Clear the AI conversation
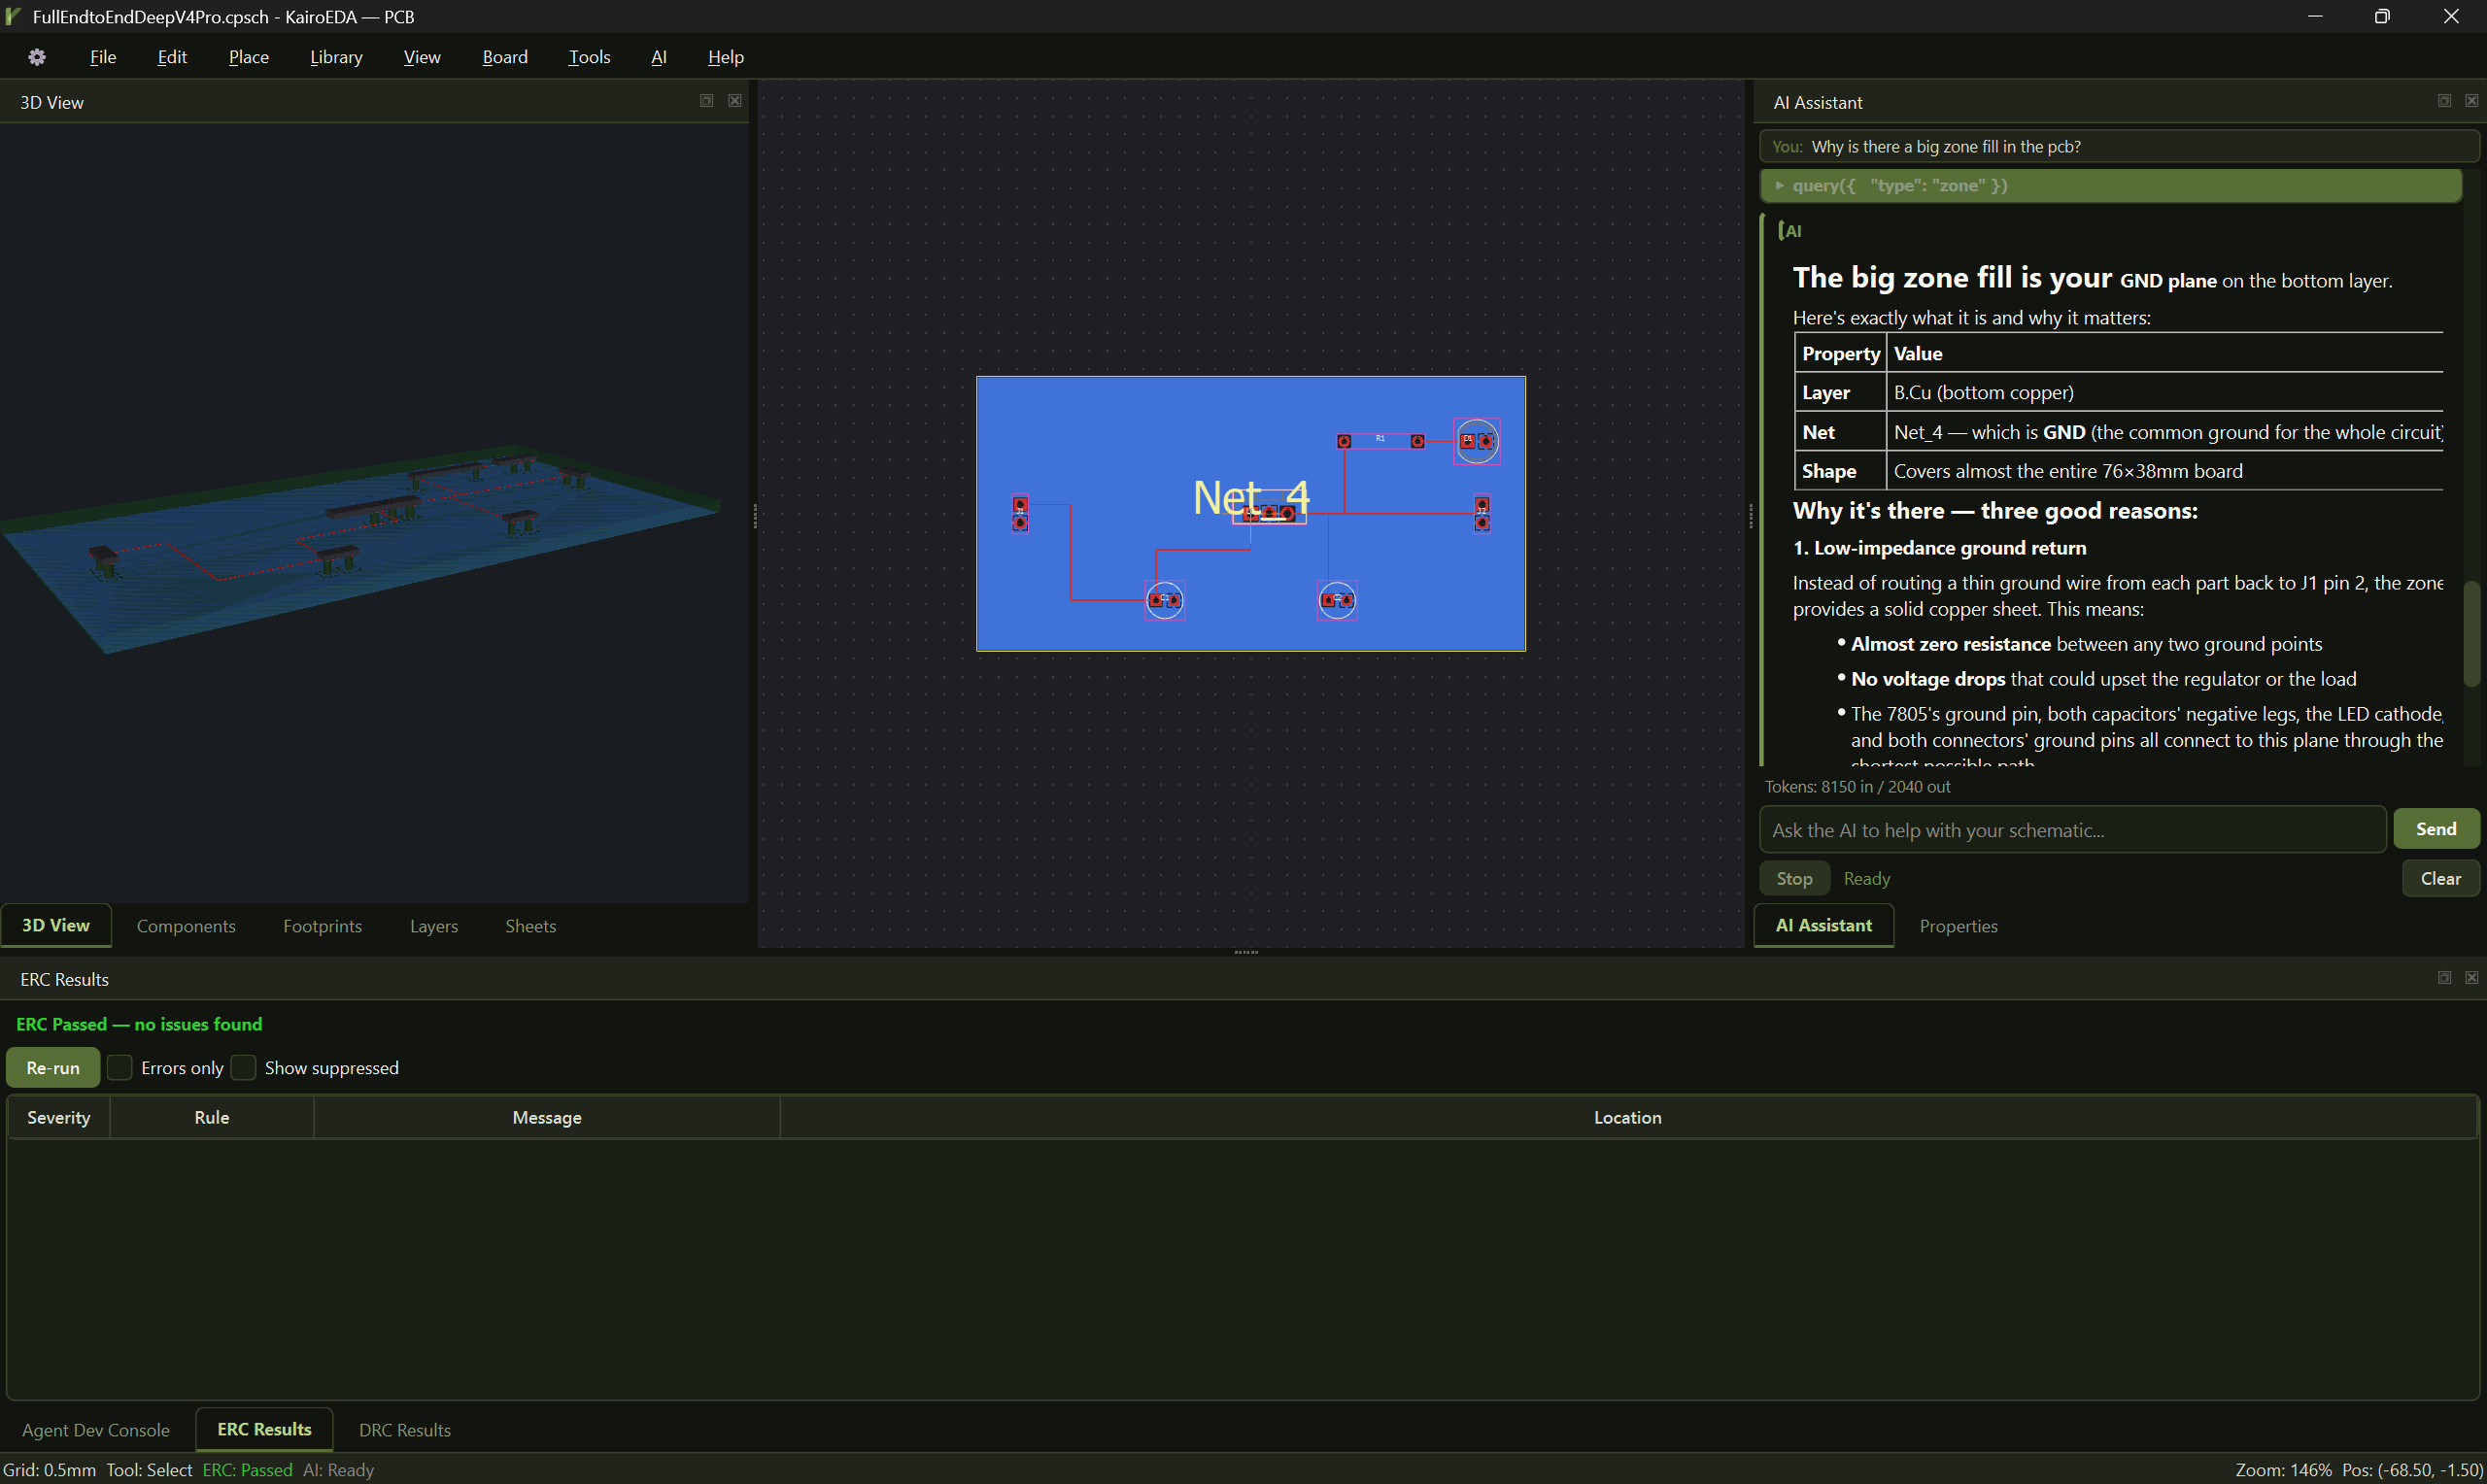2487x1484 pixels. pyautogui.click(x=2440, y=878)
